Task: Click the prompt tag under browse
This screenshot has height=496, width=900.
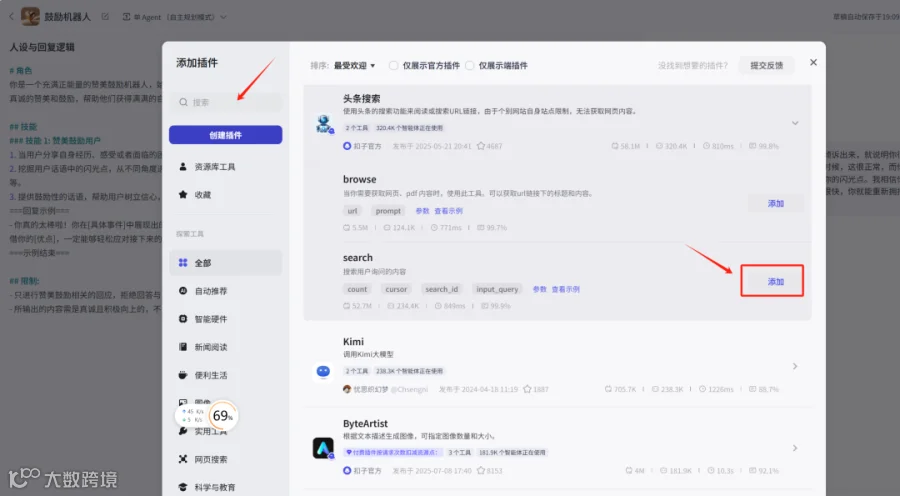Action: [x=388, y=211]
